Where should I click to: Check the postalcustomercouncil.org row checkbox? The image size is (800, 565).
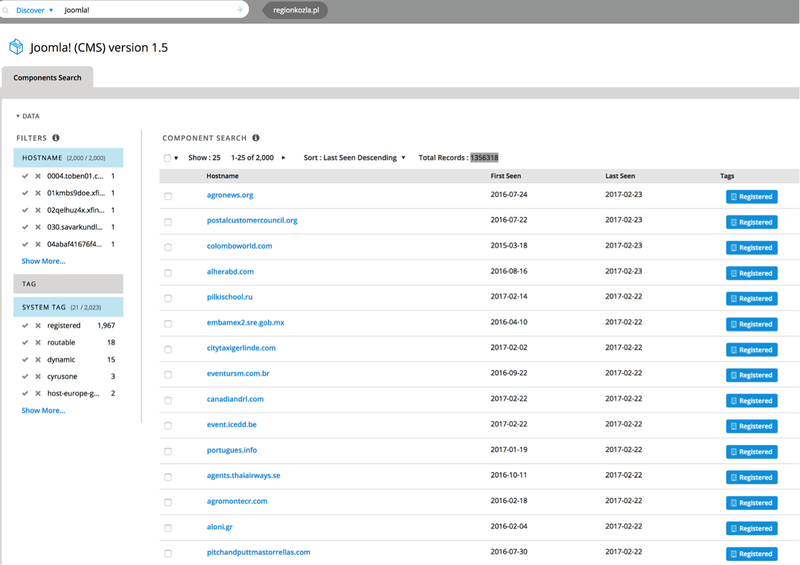pos(168,222)
